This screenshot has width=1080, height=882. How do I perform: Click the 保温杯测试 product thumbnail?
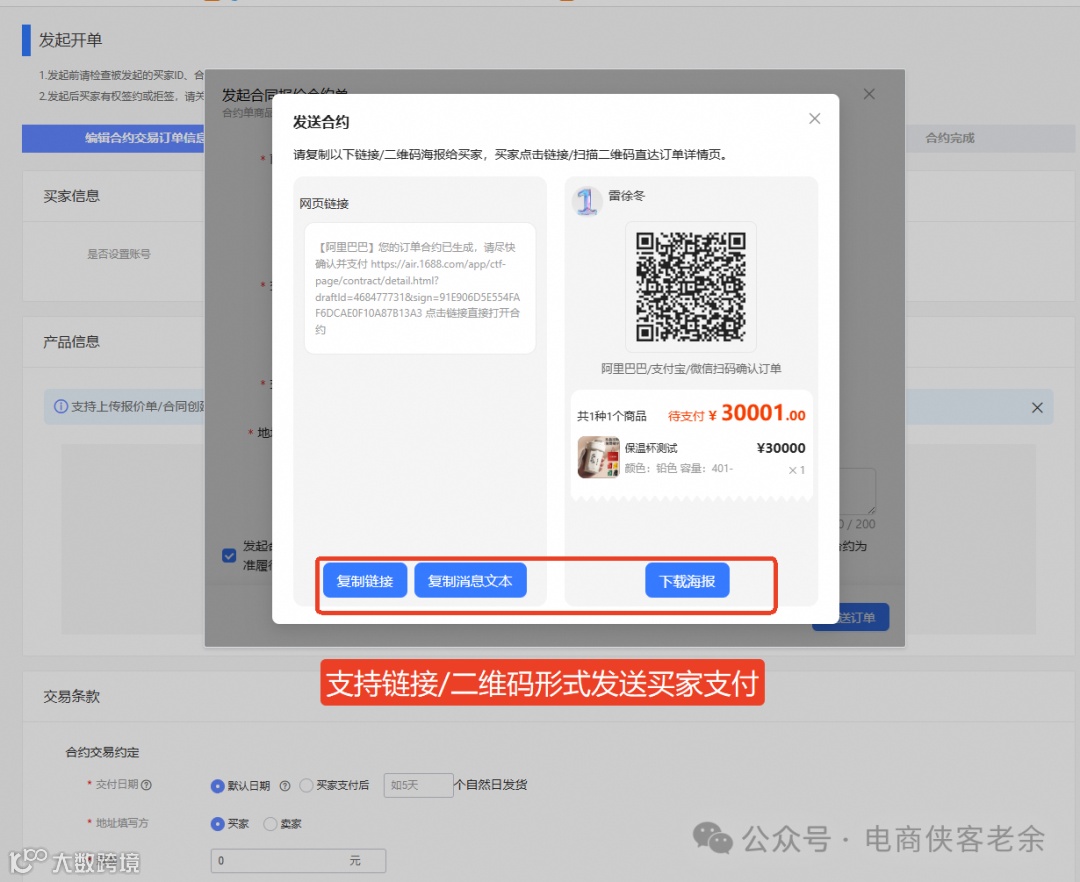(x=598, y=456)
